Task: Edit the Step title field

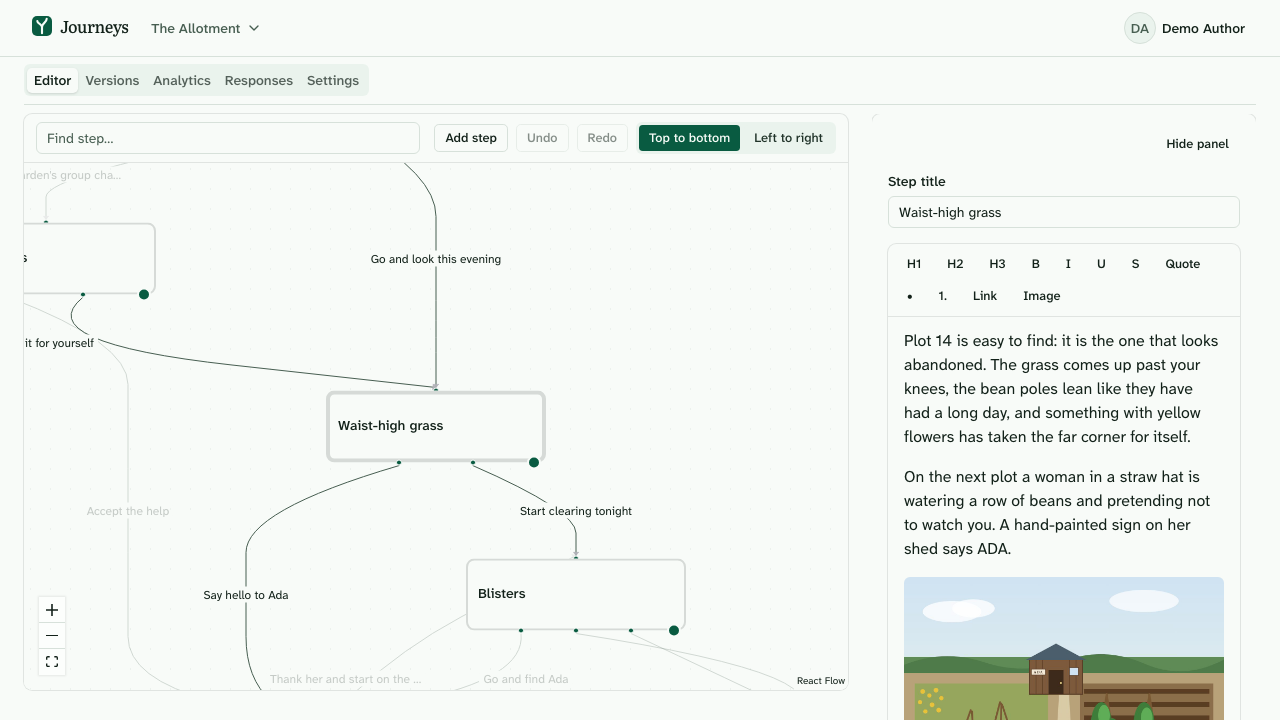Action: [x=1064, y=212]
